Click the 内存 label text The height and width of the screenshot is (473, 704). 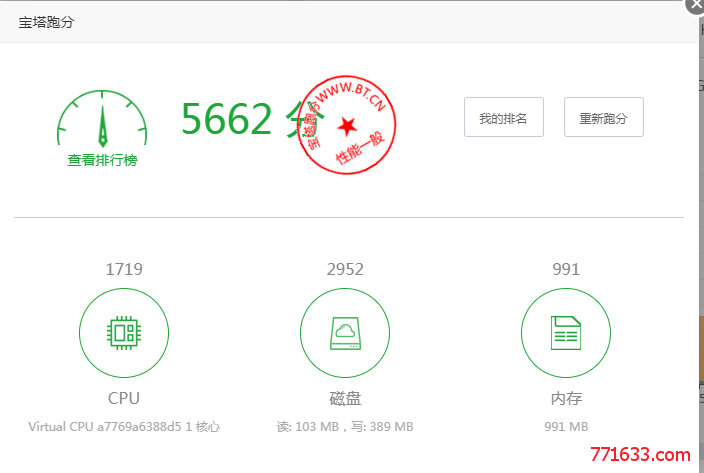pyautogui.click(x=566, y=399)
